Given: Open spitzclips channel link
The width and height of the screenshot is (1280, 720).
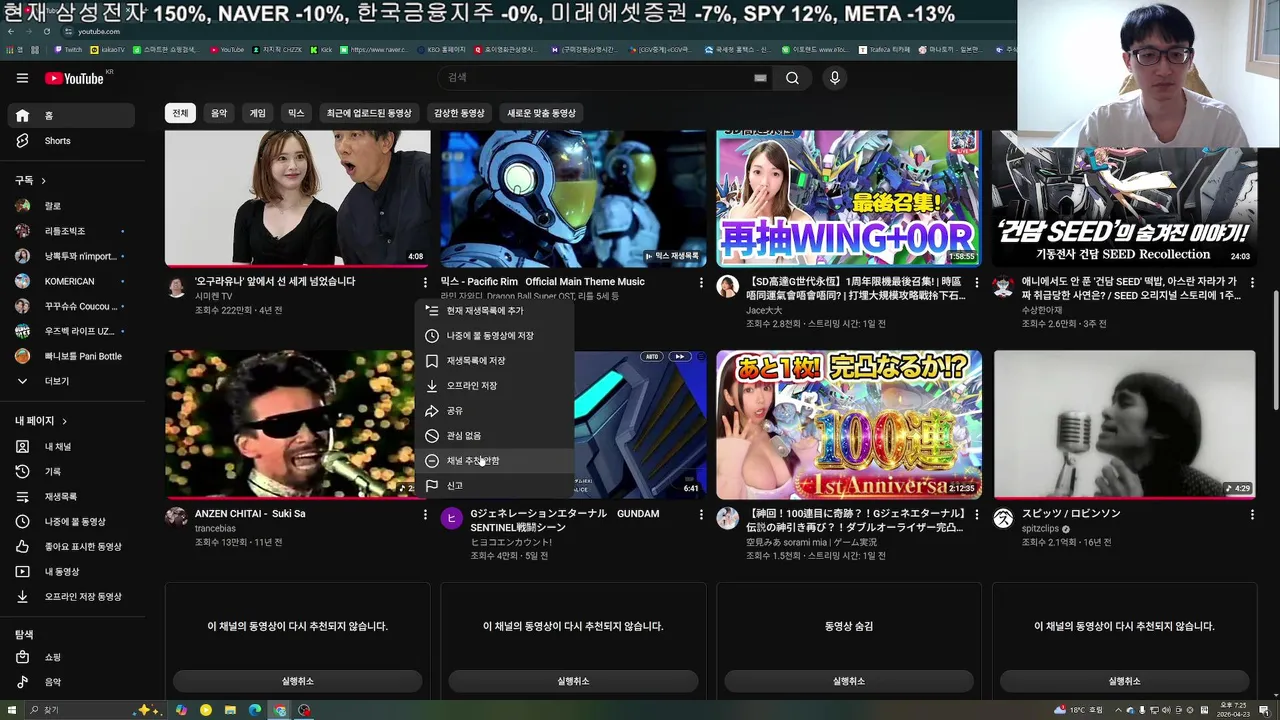Looking at the screenshot, I should pos(1040,528).
